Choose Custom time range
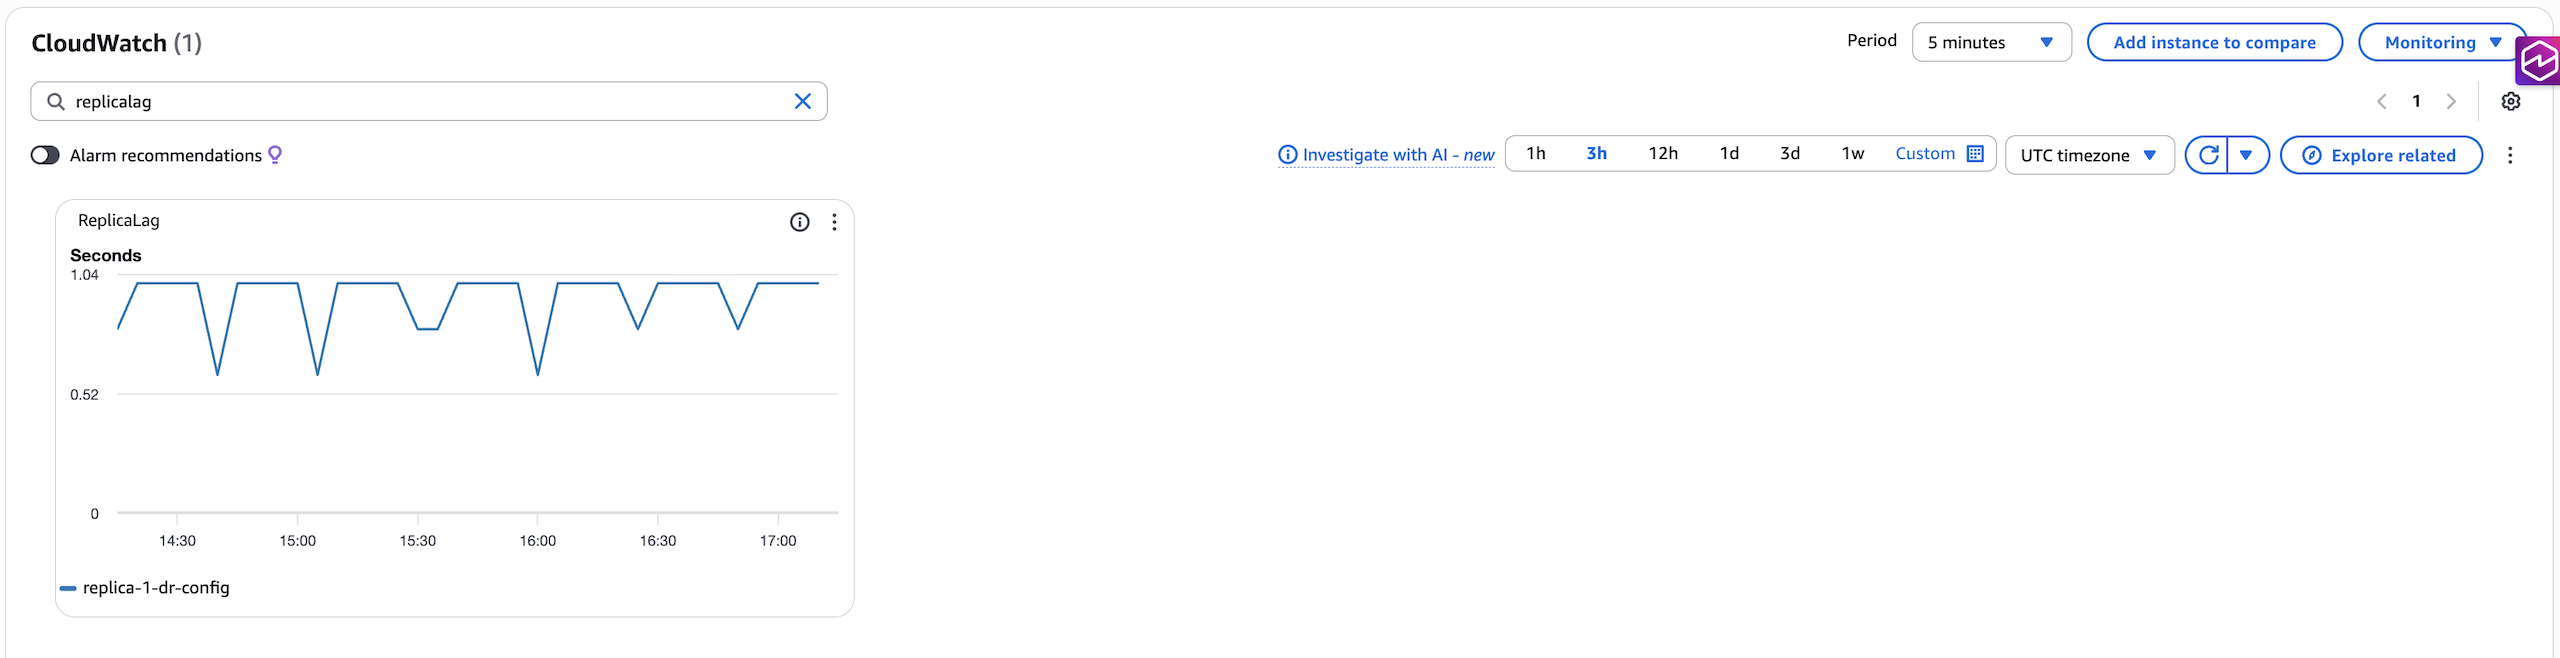This screenshot has width=2560, height=658. [x=1925, y=153]
